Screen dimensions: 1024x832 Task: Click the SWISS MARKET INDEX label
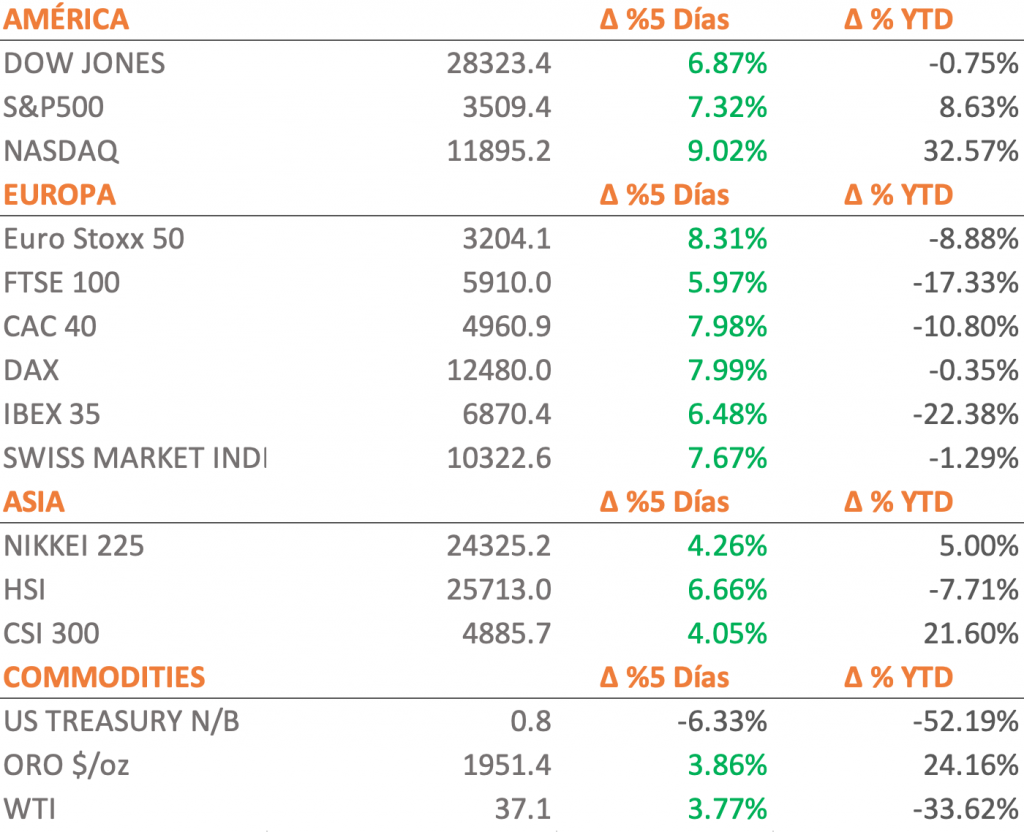pos(135,458)
